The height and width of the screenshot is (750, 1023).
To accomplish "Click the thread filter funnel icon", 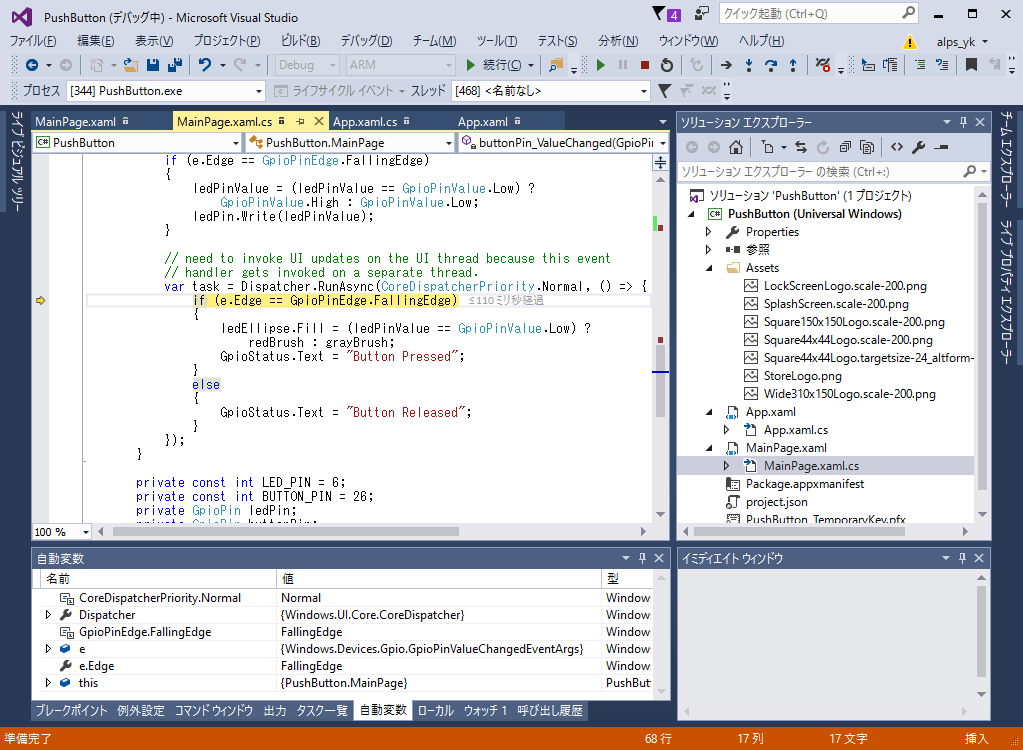I will point(664,91).
